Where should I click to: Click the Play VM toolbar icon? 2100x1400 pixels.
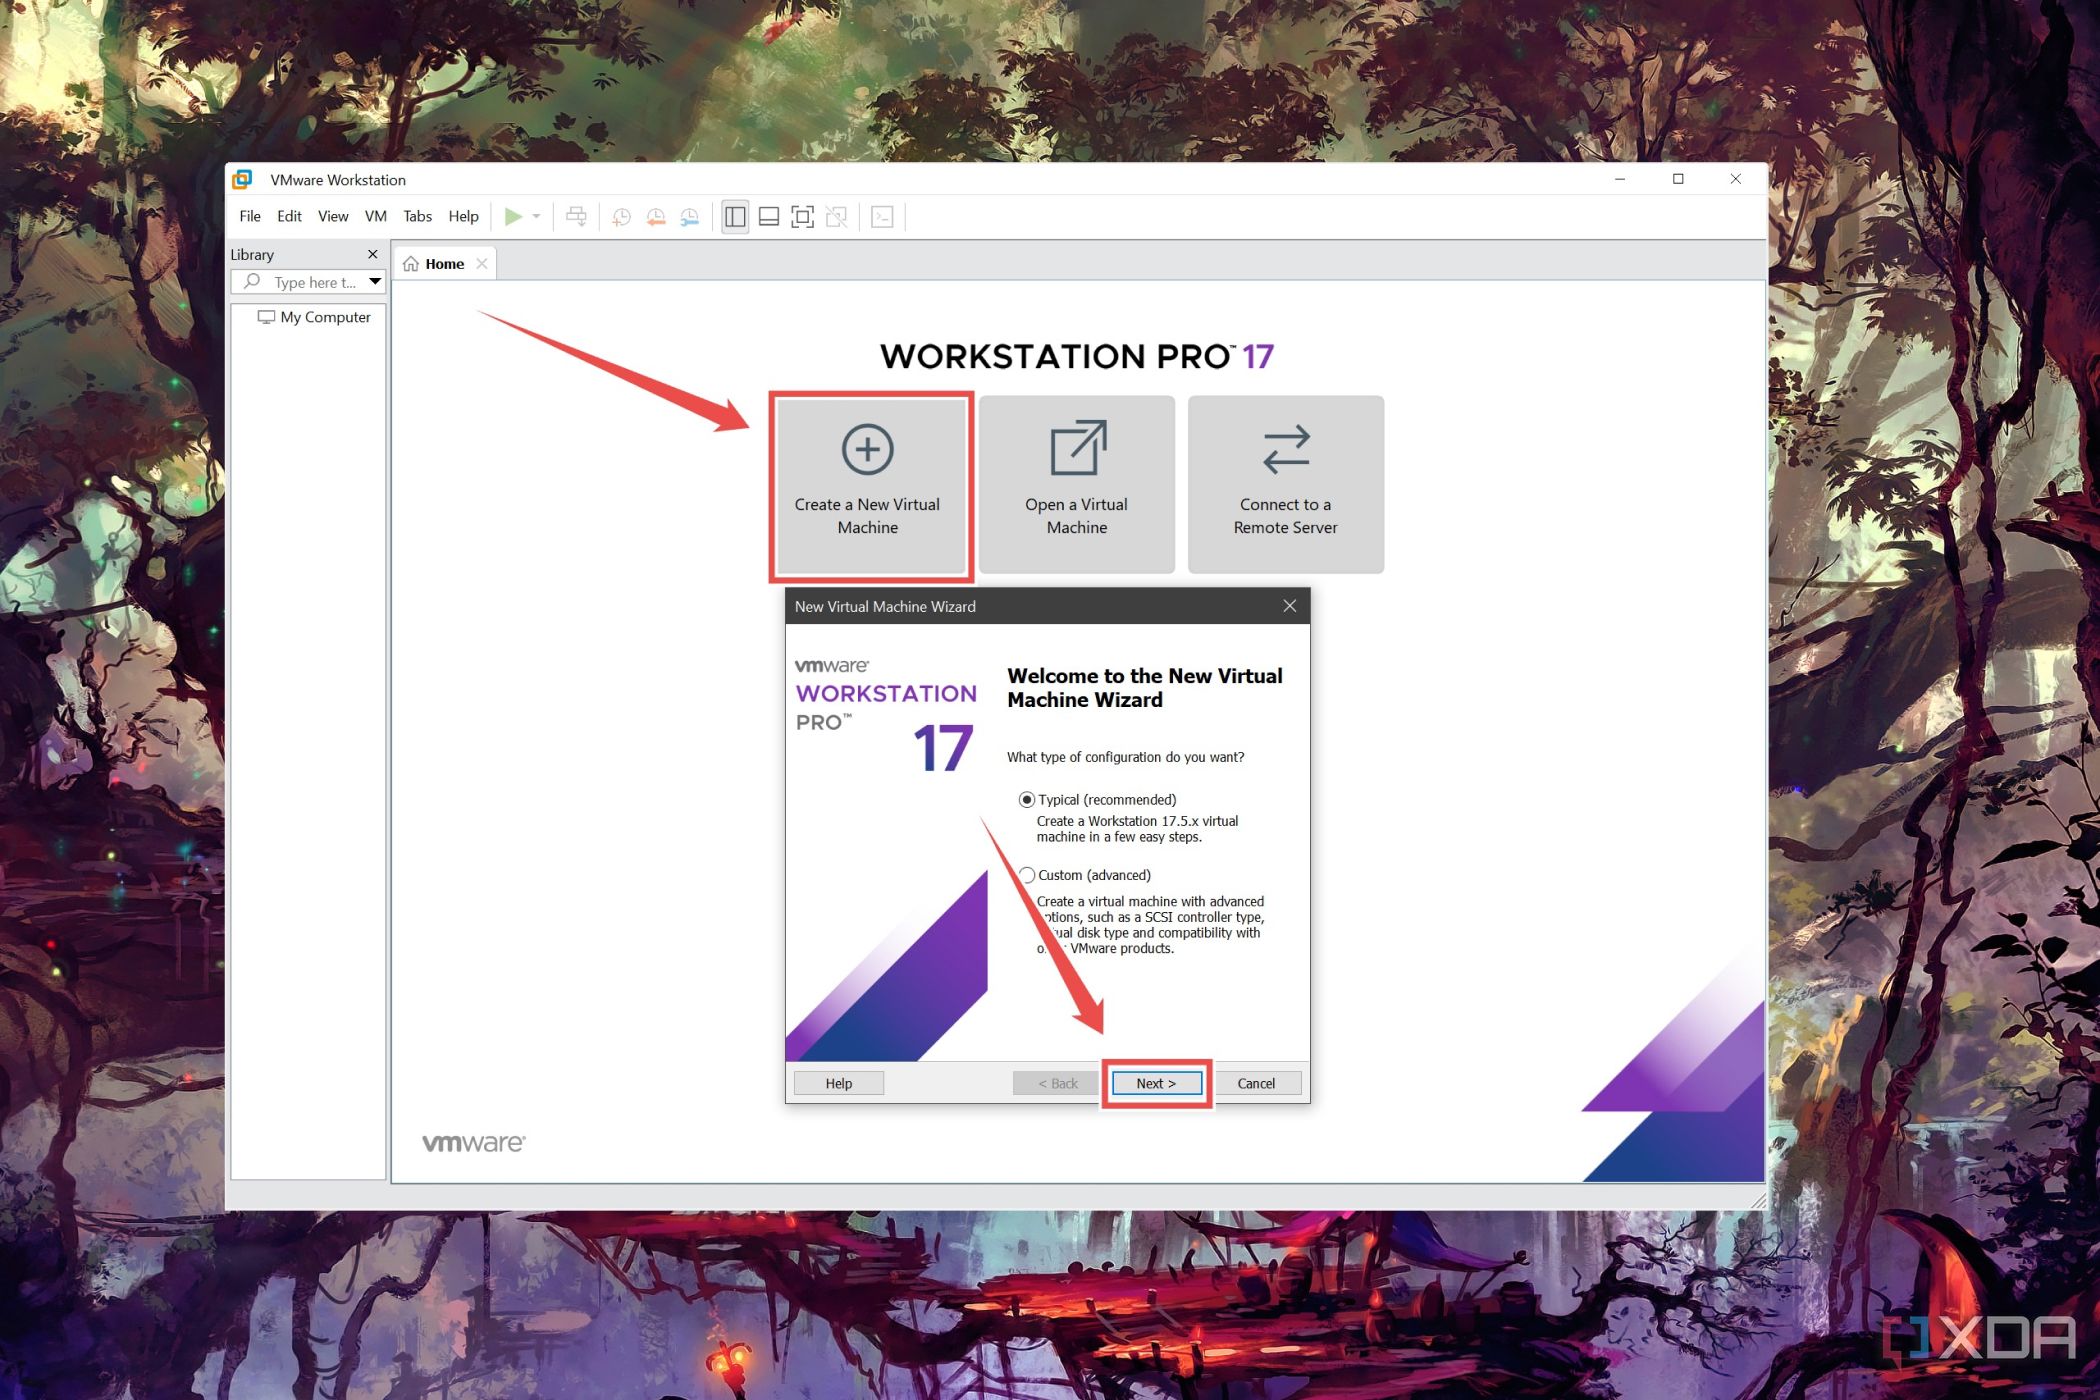point(516,216)
